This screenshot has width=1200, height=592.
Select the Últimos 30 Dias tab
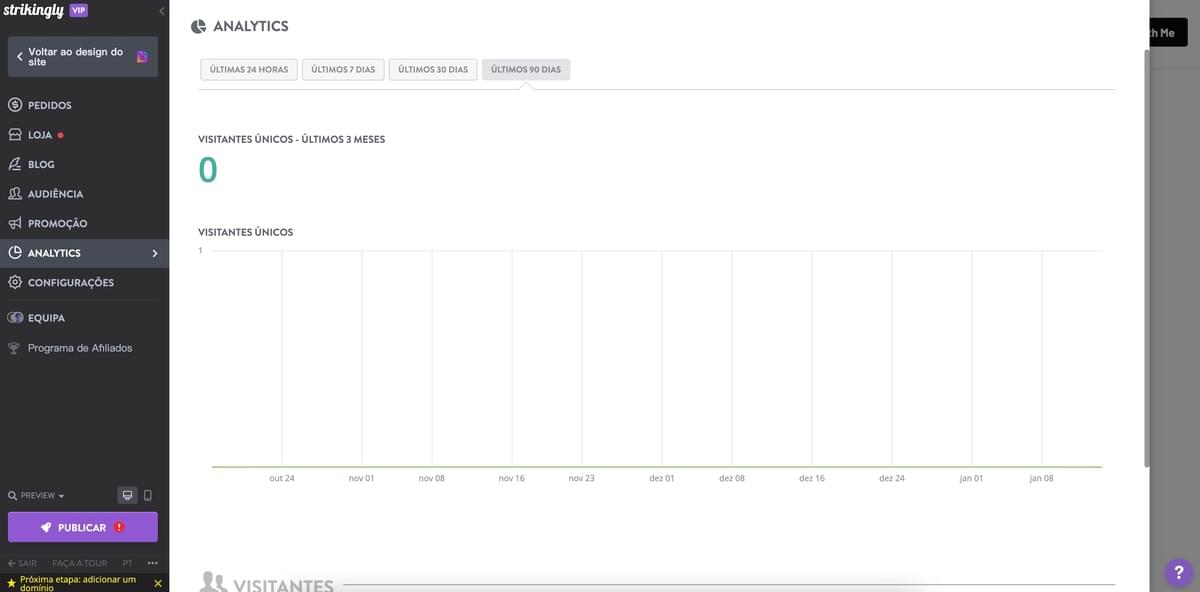point(433,70)
